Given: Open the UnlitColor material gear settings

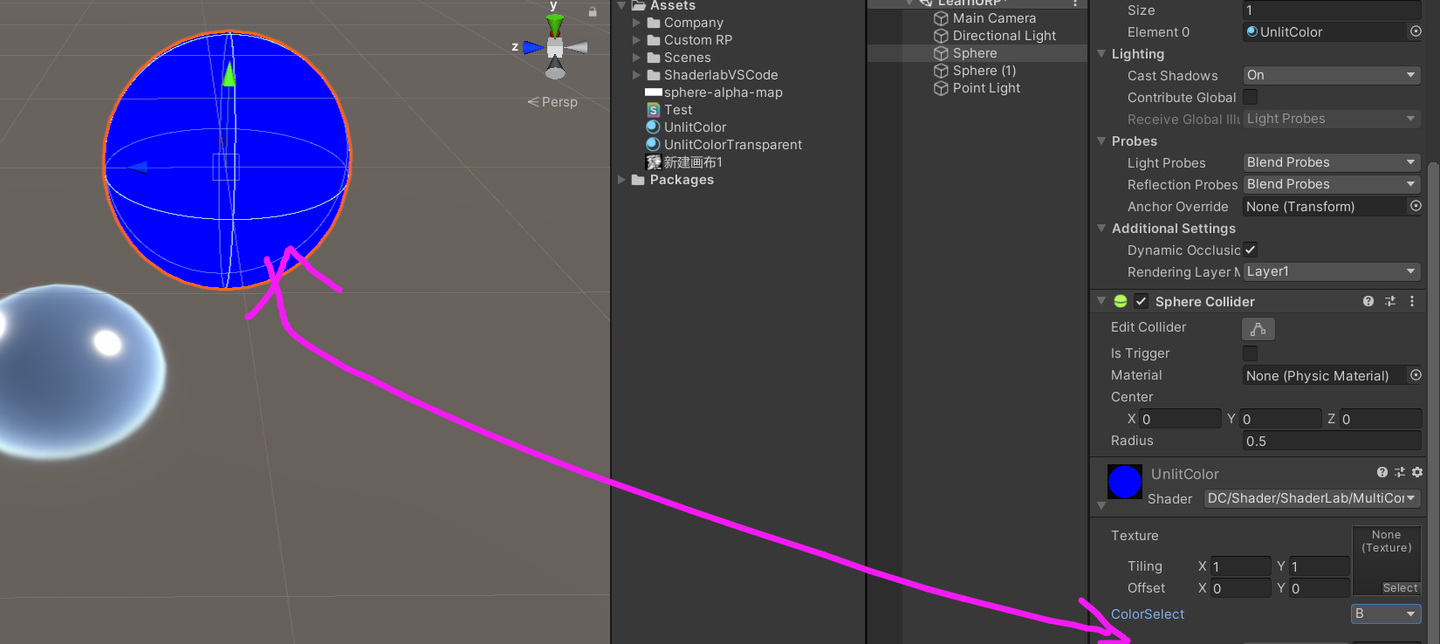Looking at the screenshot, I should [1417, 472].
